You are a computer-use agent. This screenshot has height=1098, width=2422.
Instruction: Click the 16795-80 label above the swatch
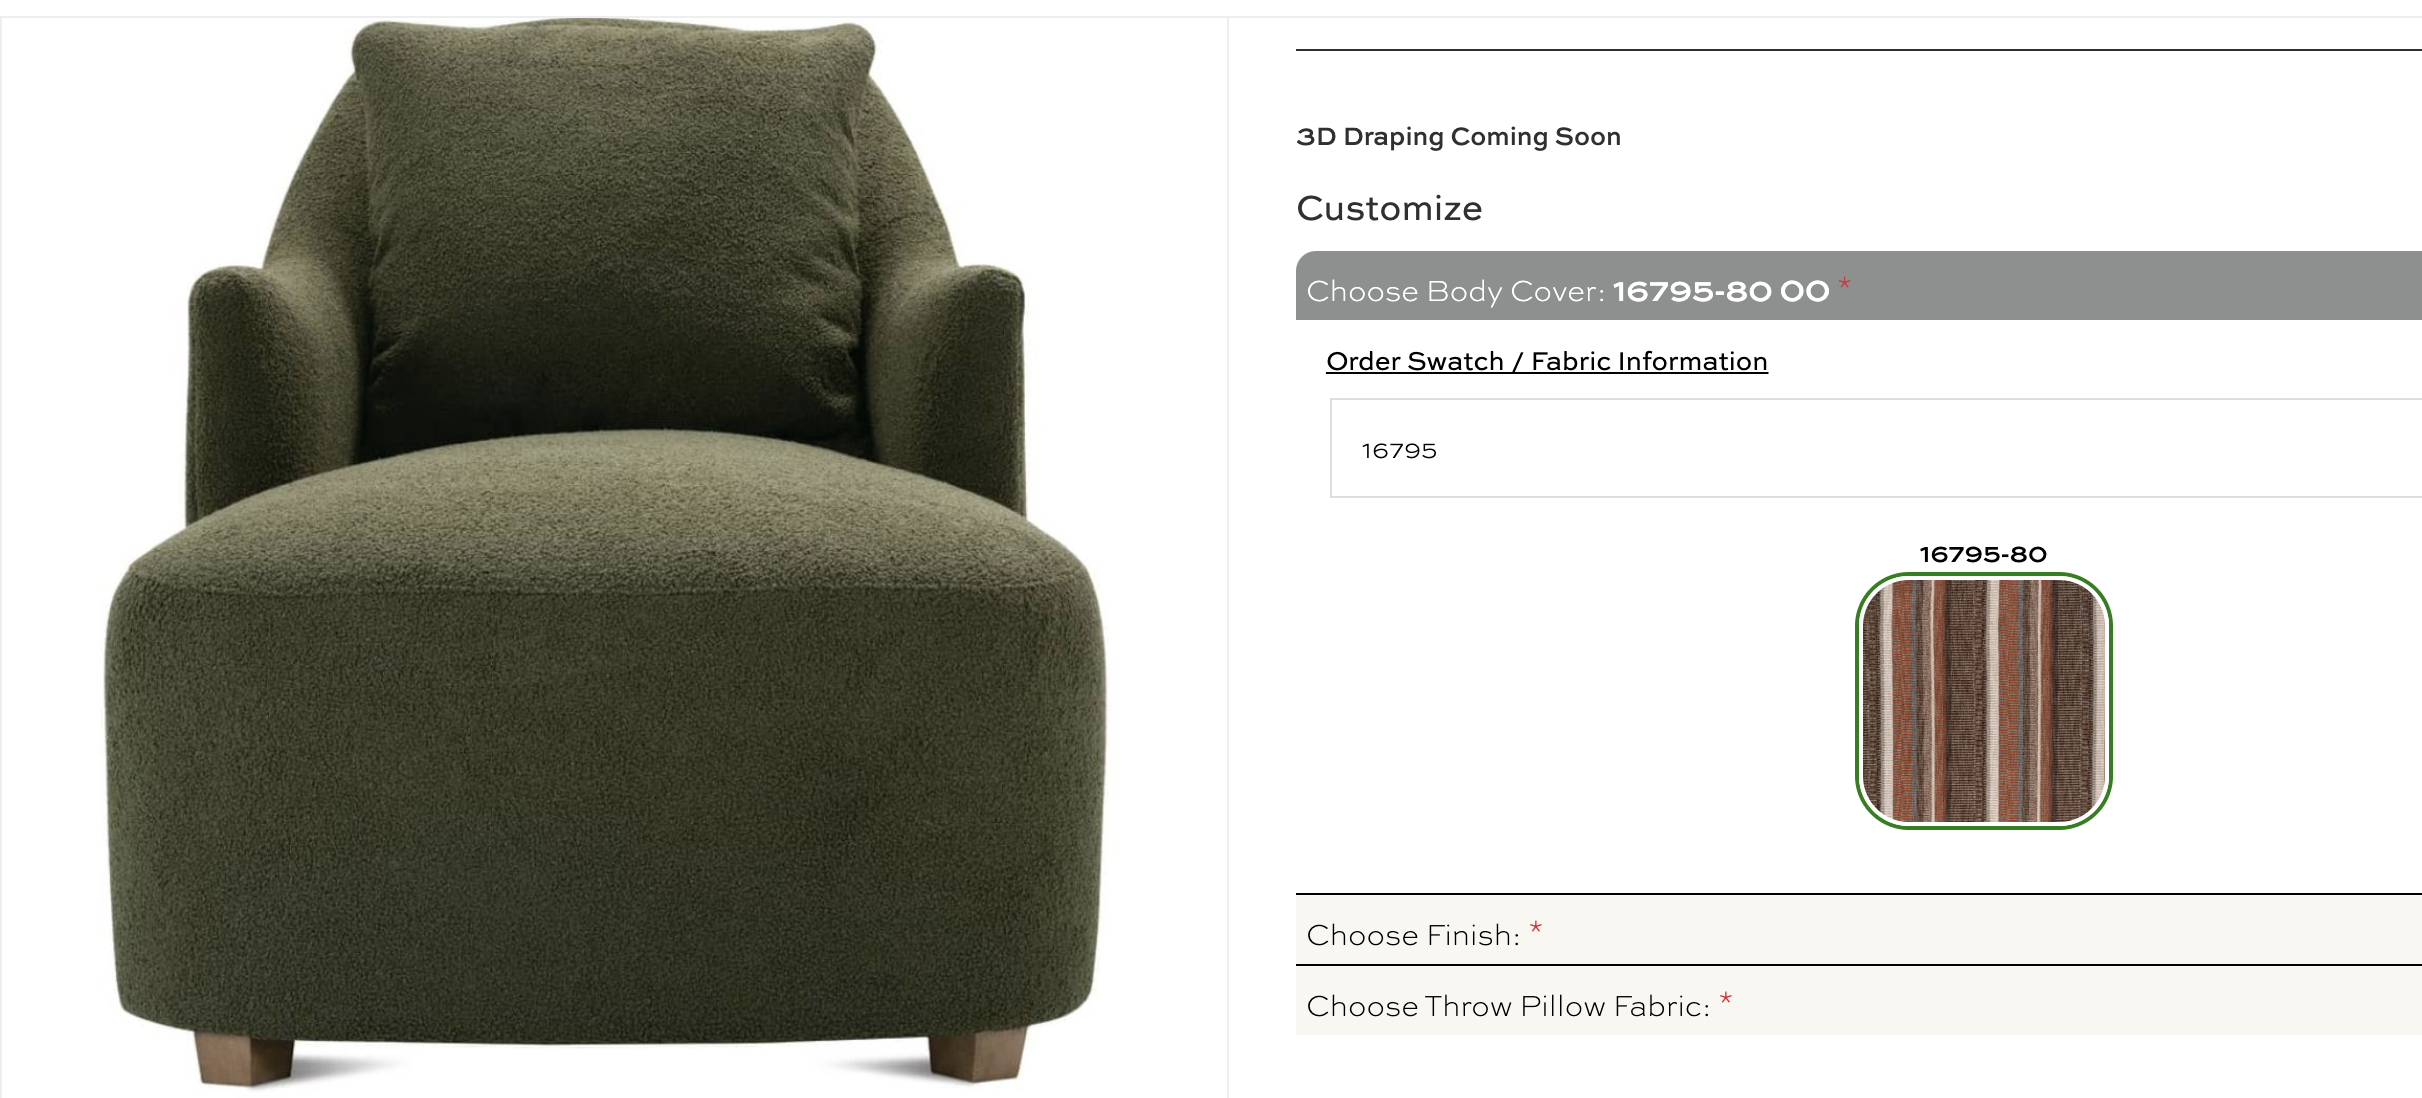click(x=1982, y=554)
